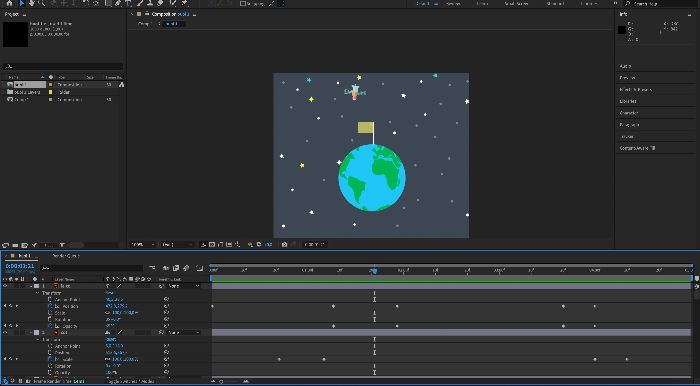Click the parent pick whip for layer 1
This screenshot has width=700, height=386.
[161, 286]
